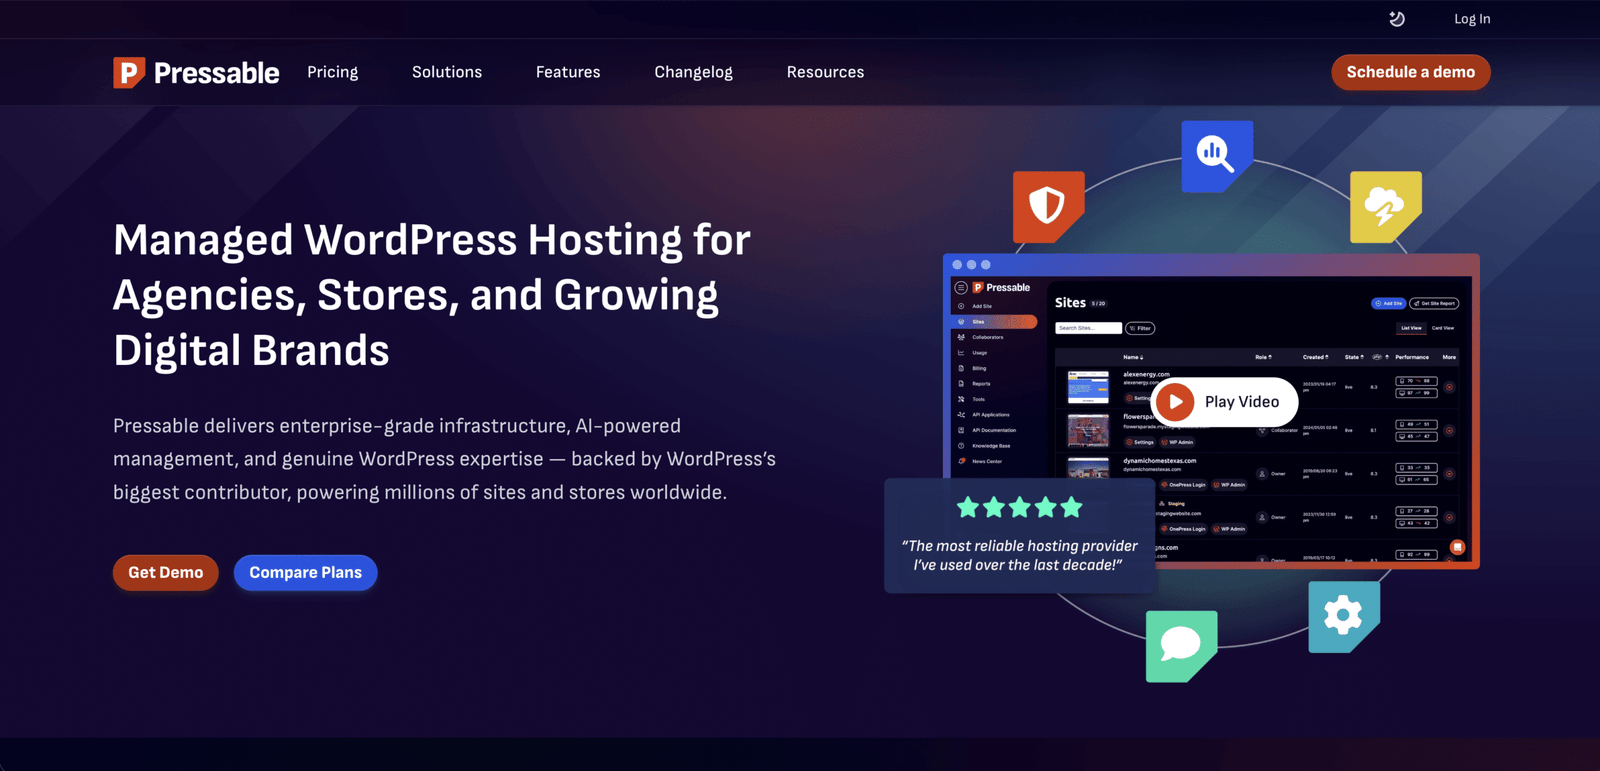
Task: Click Pressable logo inside the dashboard preview
Action: (x=1002, y=287)
